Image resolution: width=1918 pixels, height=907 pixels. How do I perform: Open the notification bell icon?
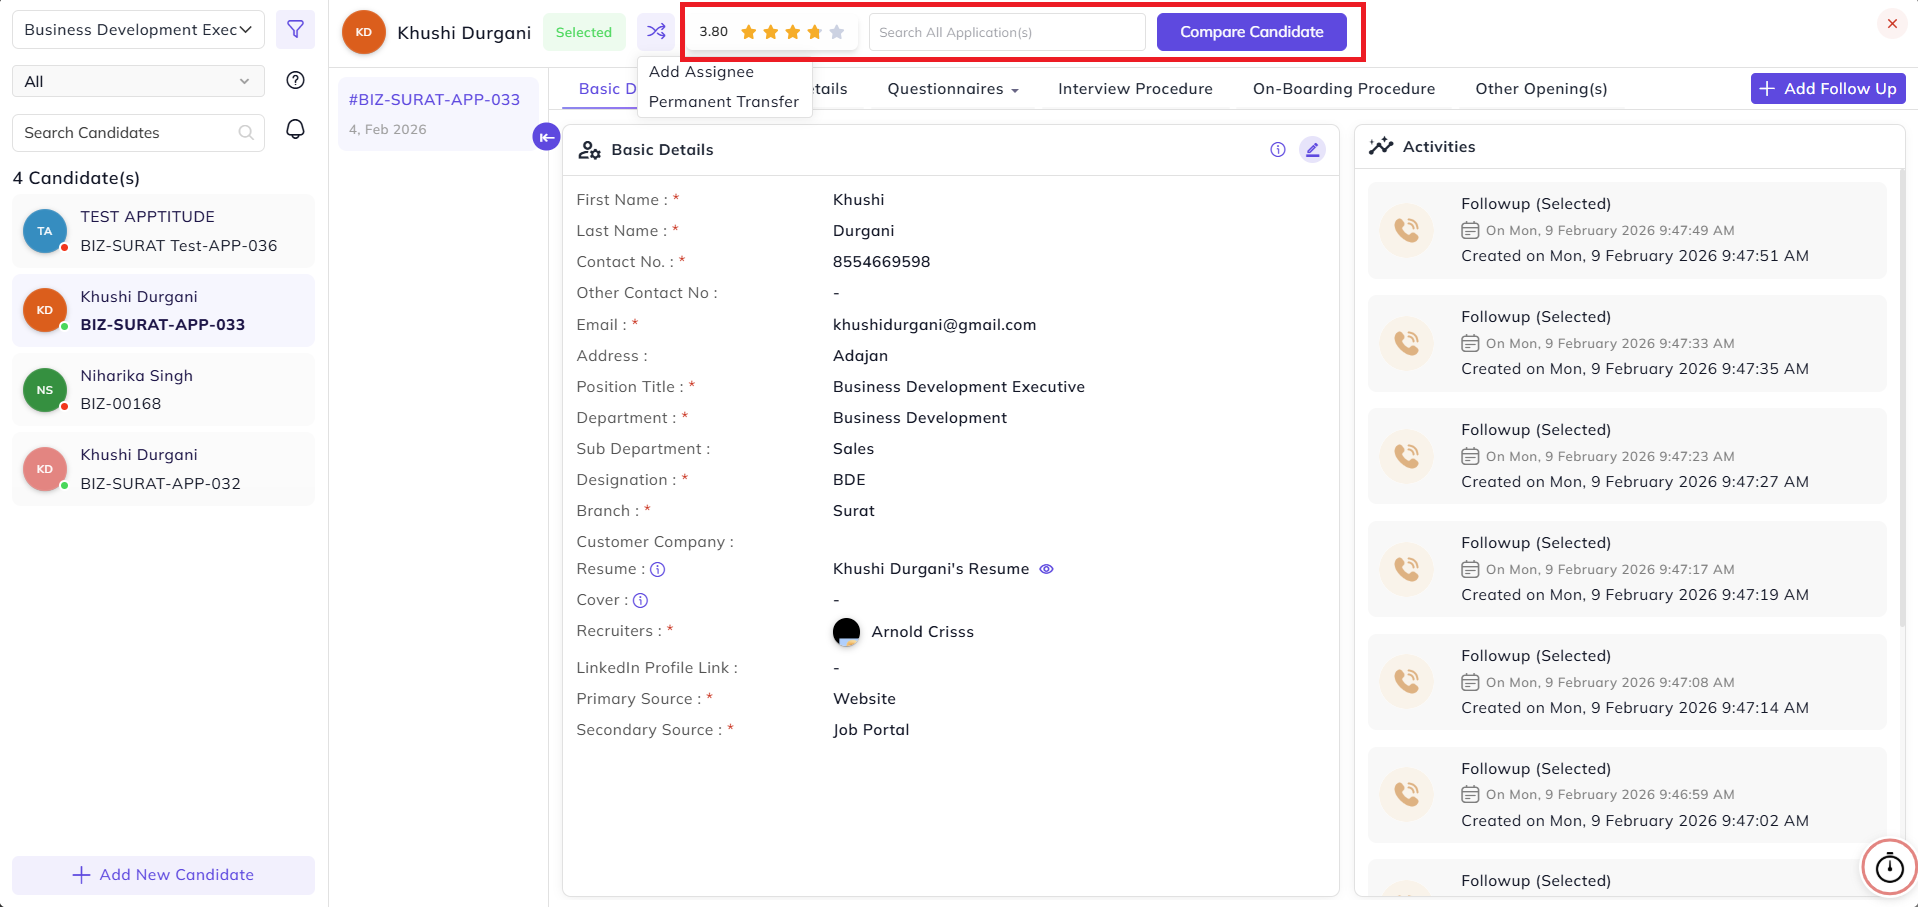click(x=295, y=129)
